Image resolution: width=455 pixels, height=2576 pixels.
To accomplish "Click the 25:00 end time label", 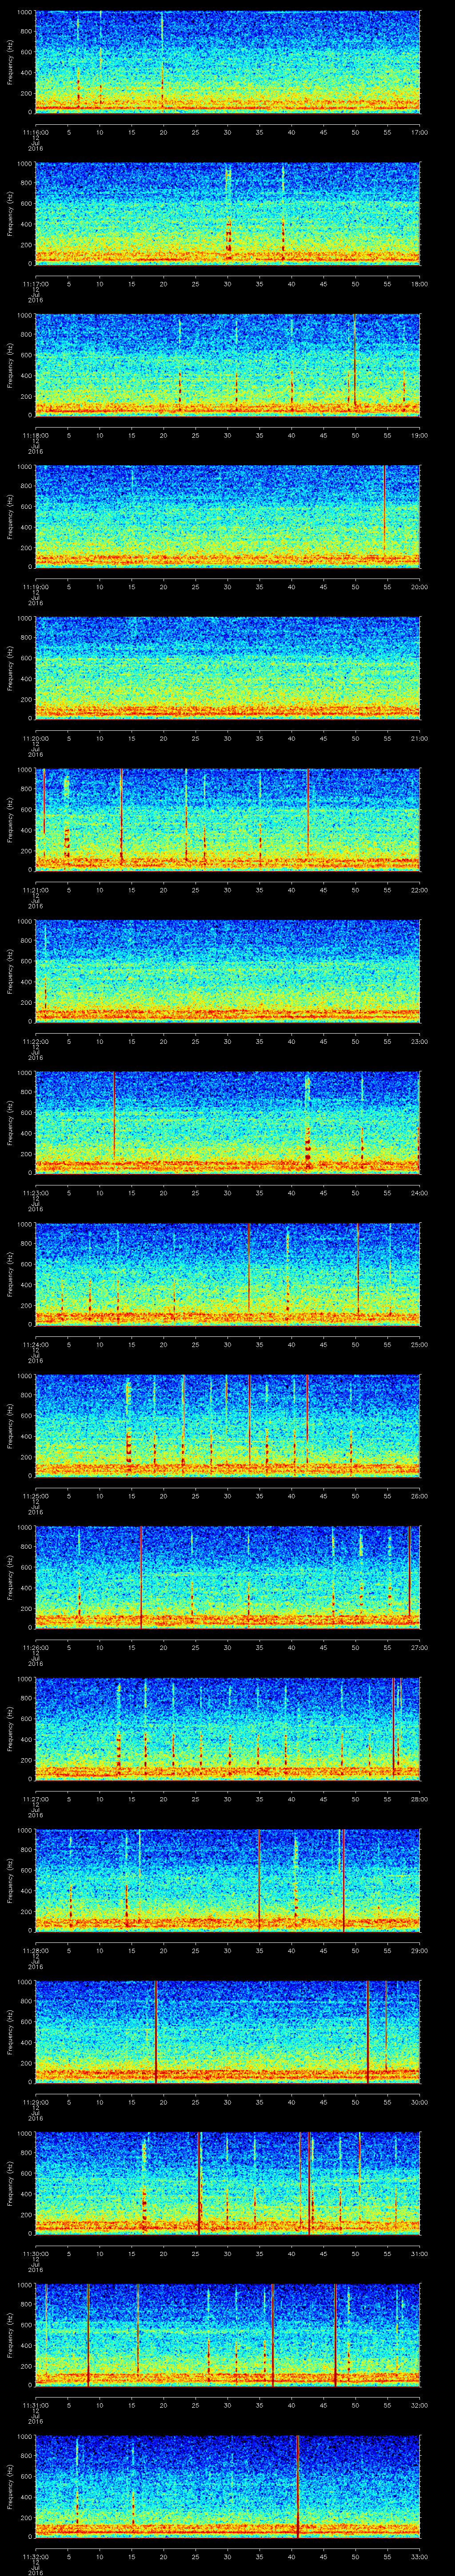I will coord(419,1344).
